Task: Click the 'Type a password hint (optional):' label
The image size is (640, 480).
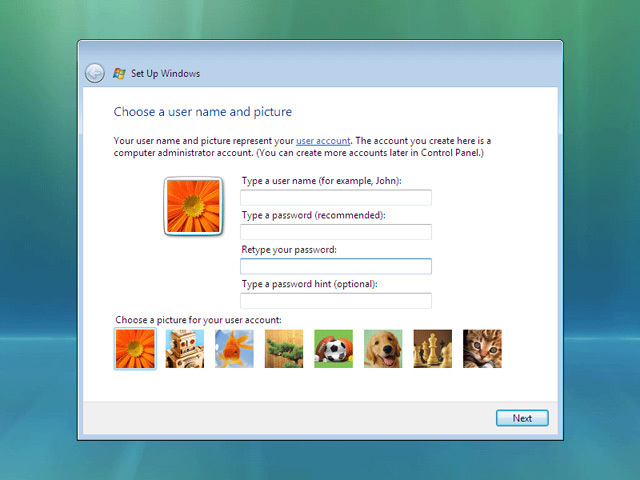Action: 309,284
